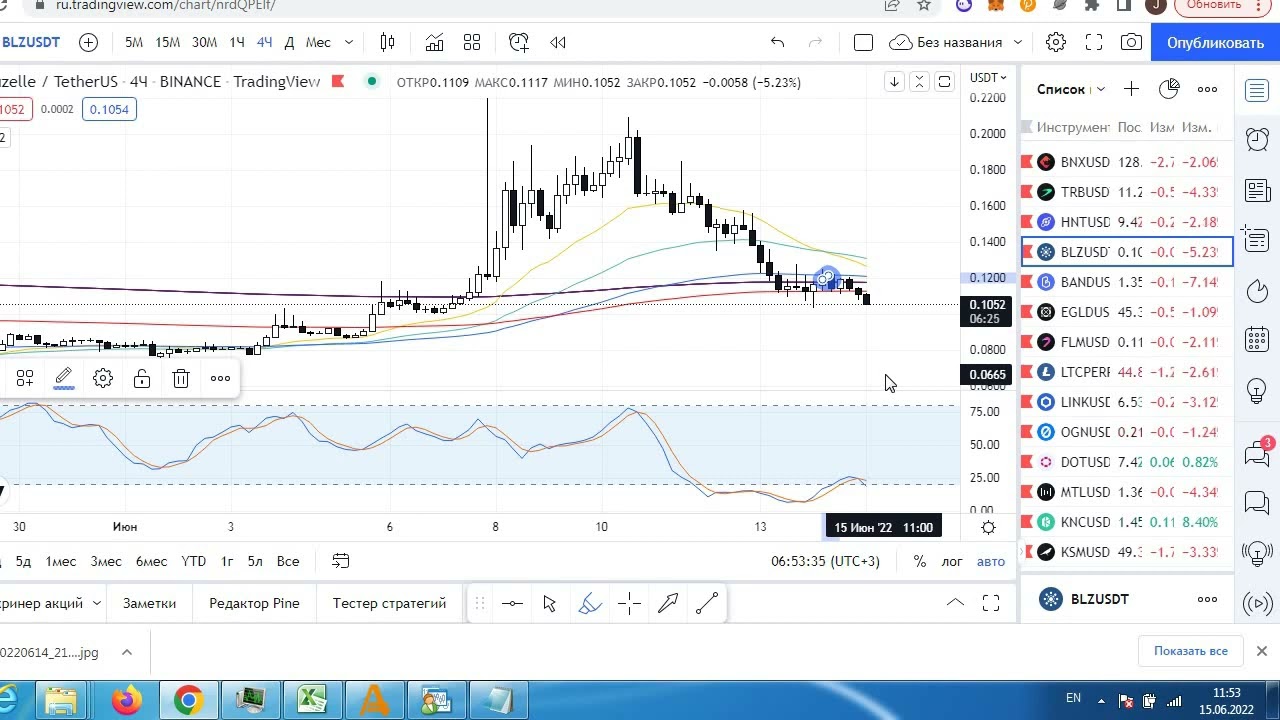This screenshot has width=1280, height=720.
Task: Click the browser 'Обновить' update button
Action: (1213, 5)
